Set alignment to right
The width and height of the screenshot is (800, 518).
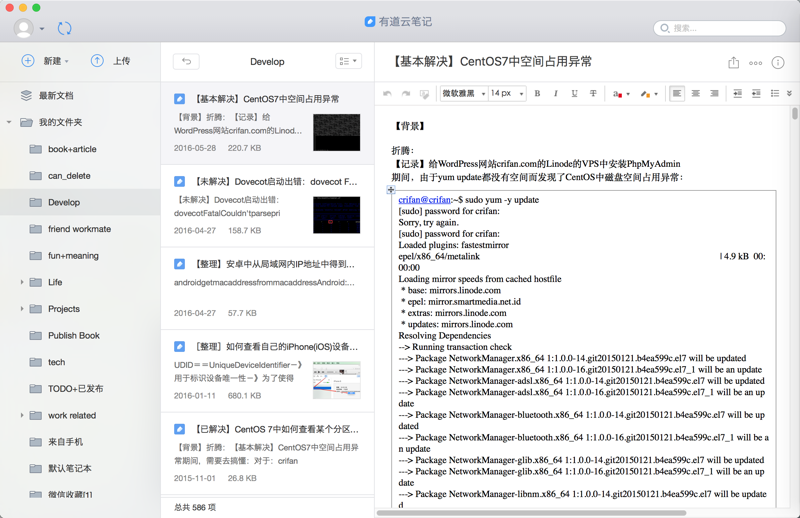coord(714,93)
